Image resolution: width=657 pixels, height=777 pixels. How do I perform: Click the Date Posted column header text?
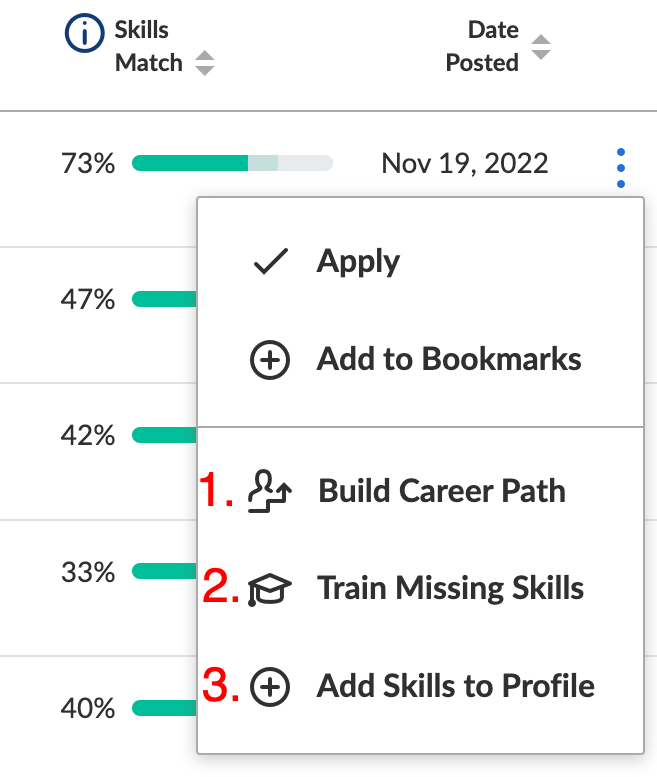[482, 47]
